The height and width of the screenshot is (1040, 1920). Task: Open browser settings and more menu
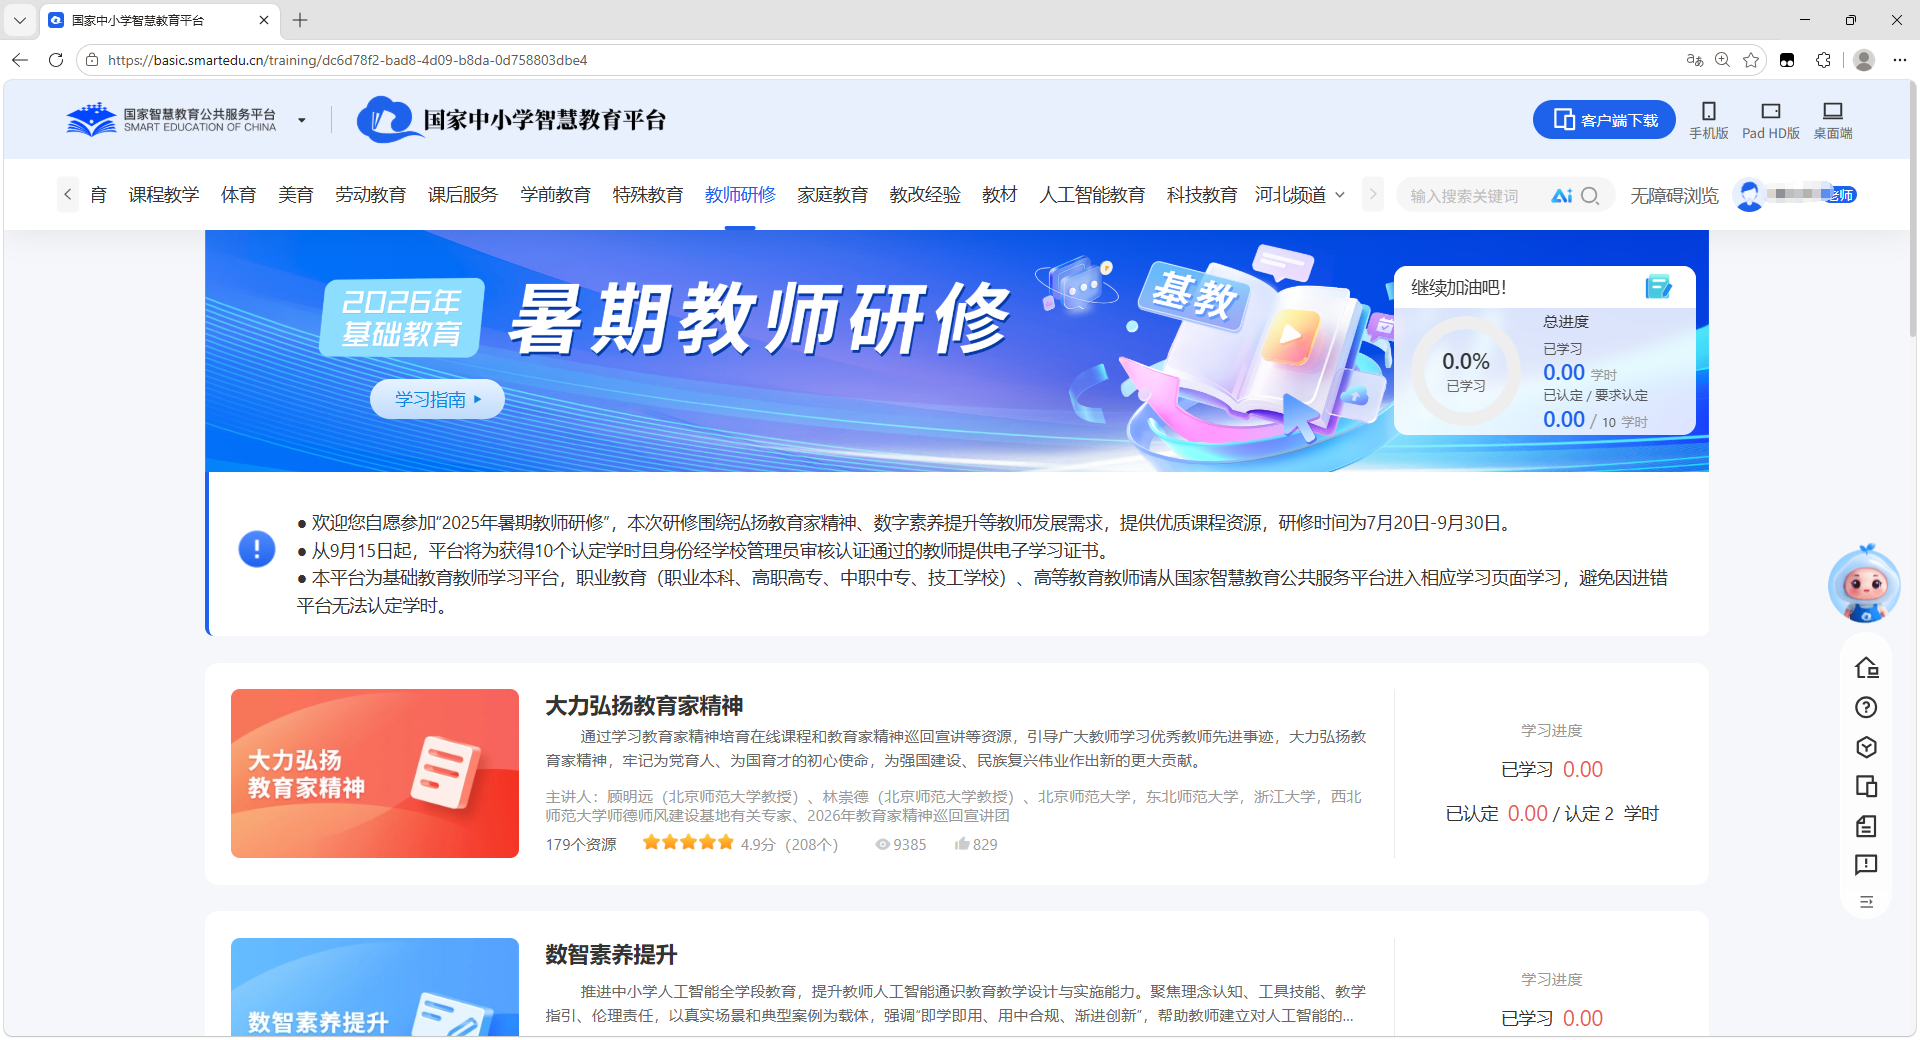tap(1900, 60)
